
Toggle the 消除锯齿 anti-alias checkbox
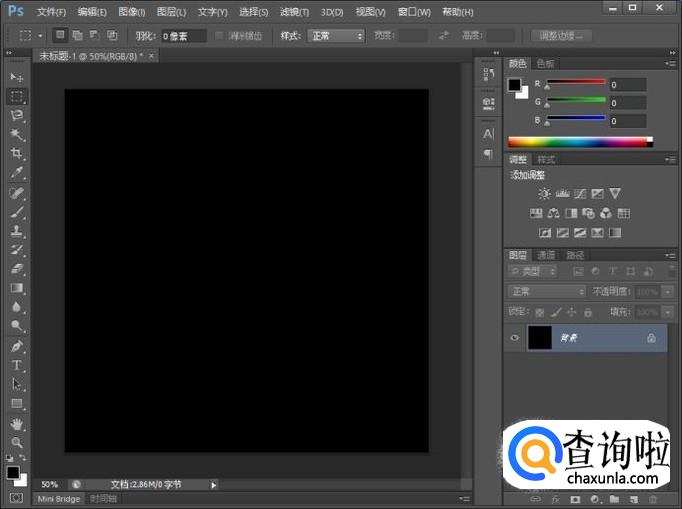220,36
